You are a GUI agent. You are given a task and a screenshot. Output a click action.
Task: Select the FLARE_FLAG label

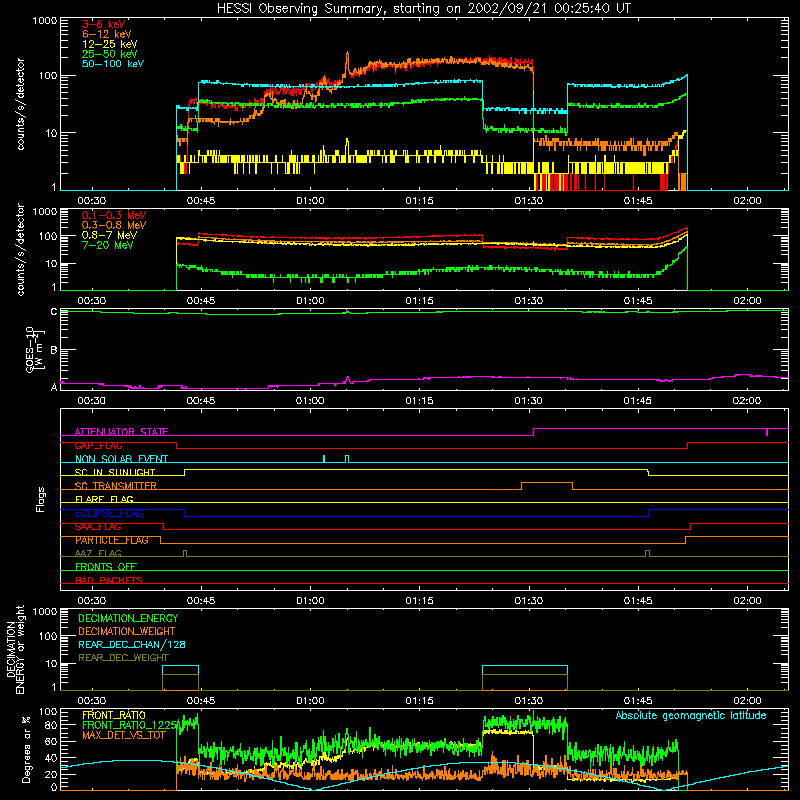(104, 499)
